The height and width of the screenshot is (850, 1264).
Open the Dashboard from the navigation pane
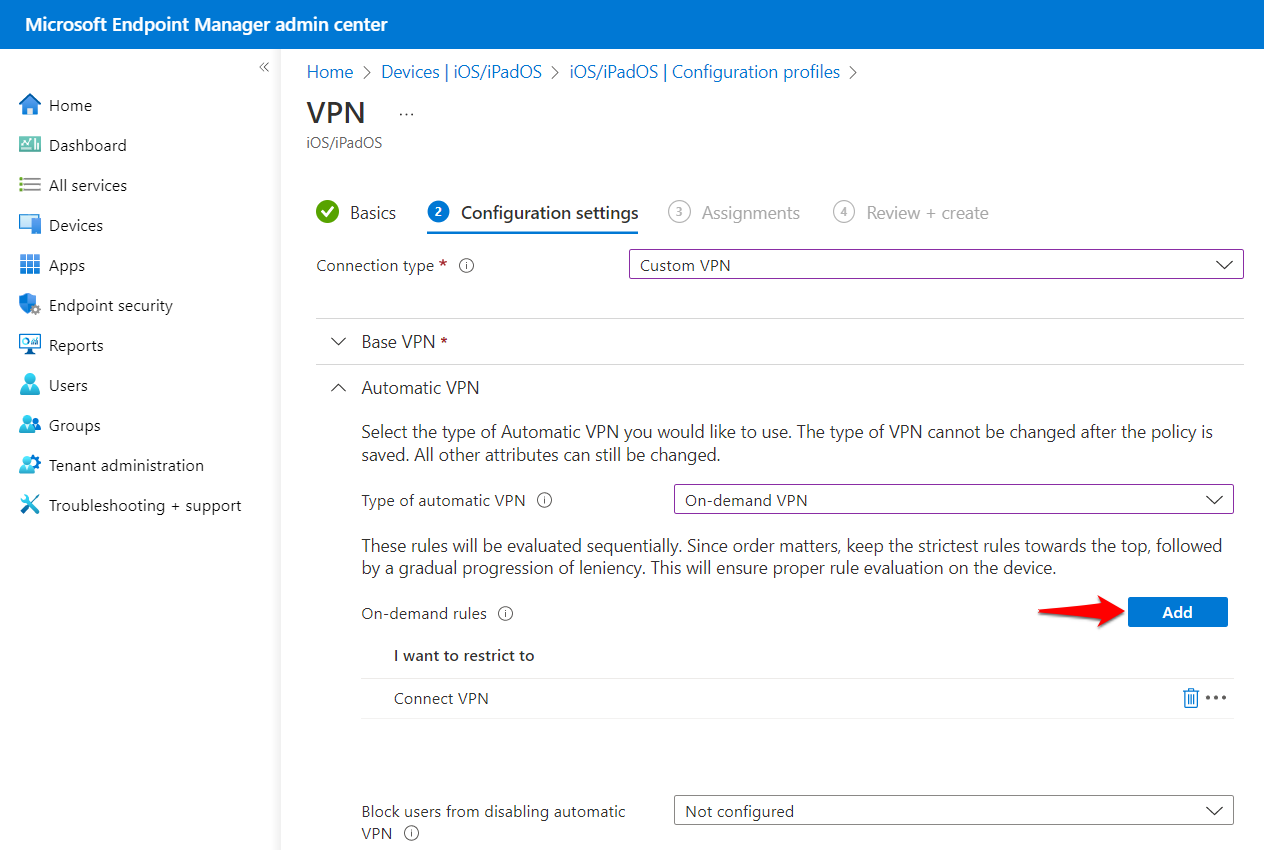pos(29,145)
